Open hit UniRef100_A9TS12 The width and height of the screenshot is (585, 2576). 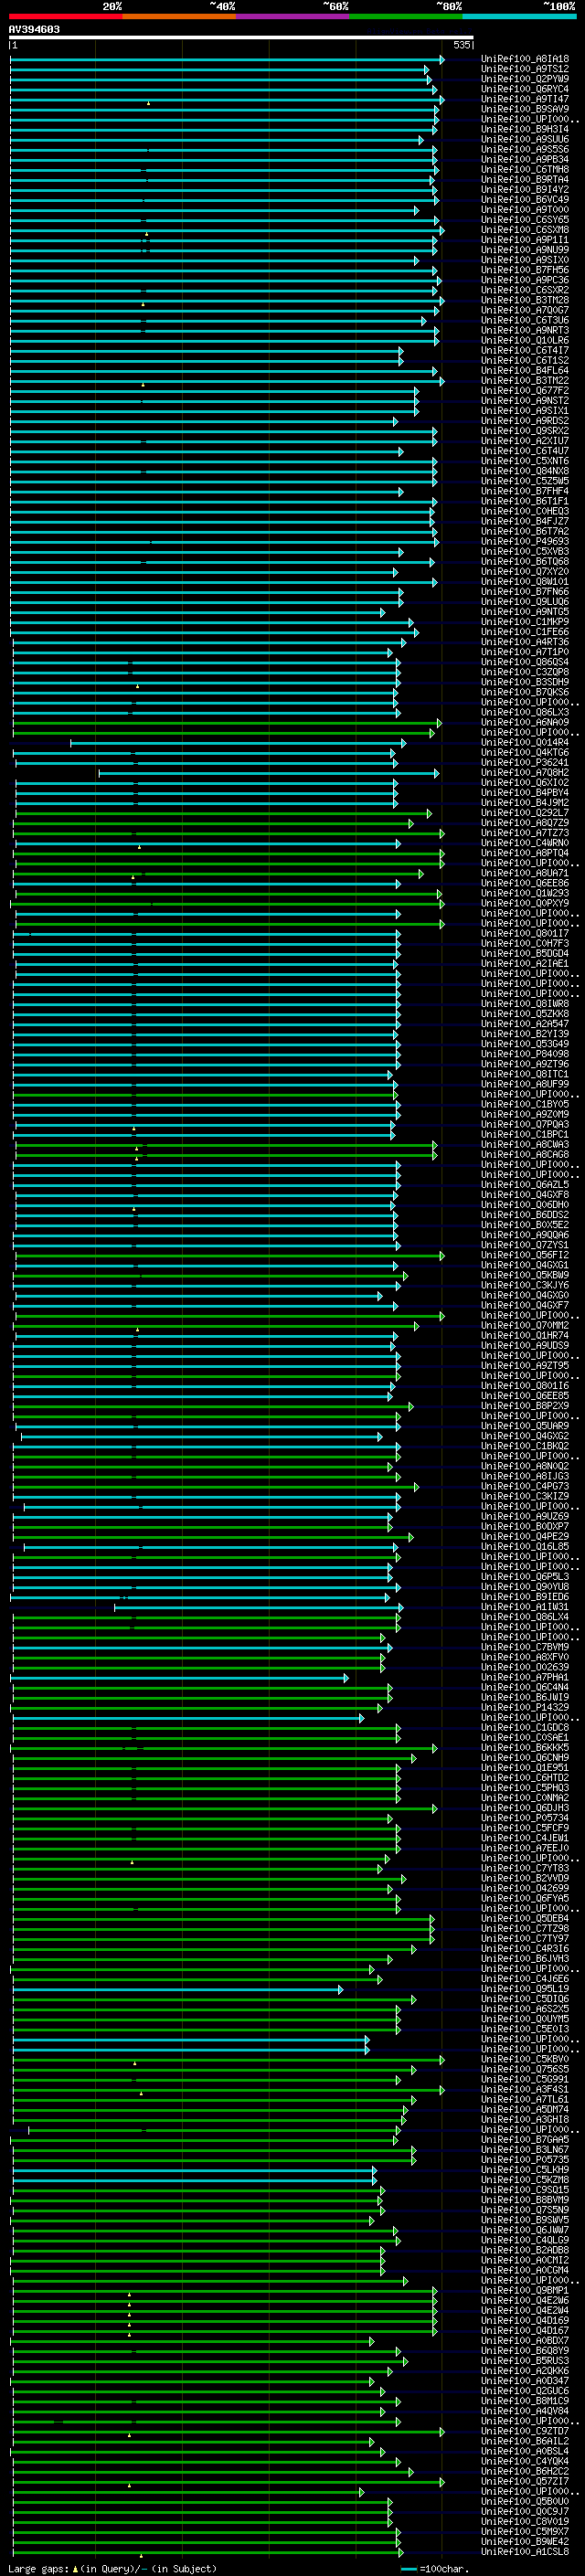(x=525, y=69)
